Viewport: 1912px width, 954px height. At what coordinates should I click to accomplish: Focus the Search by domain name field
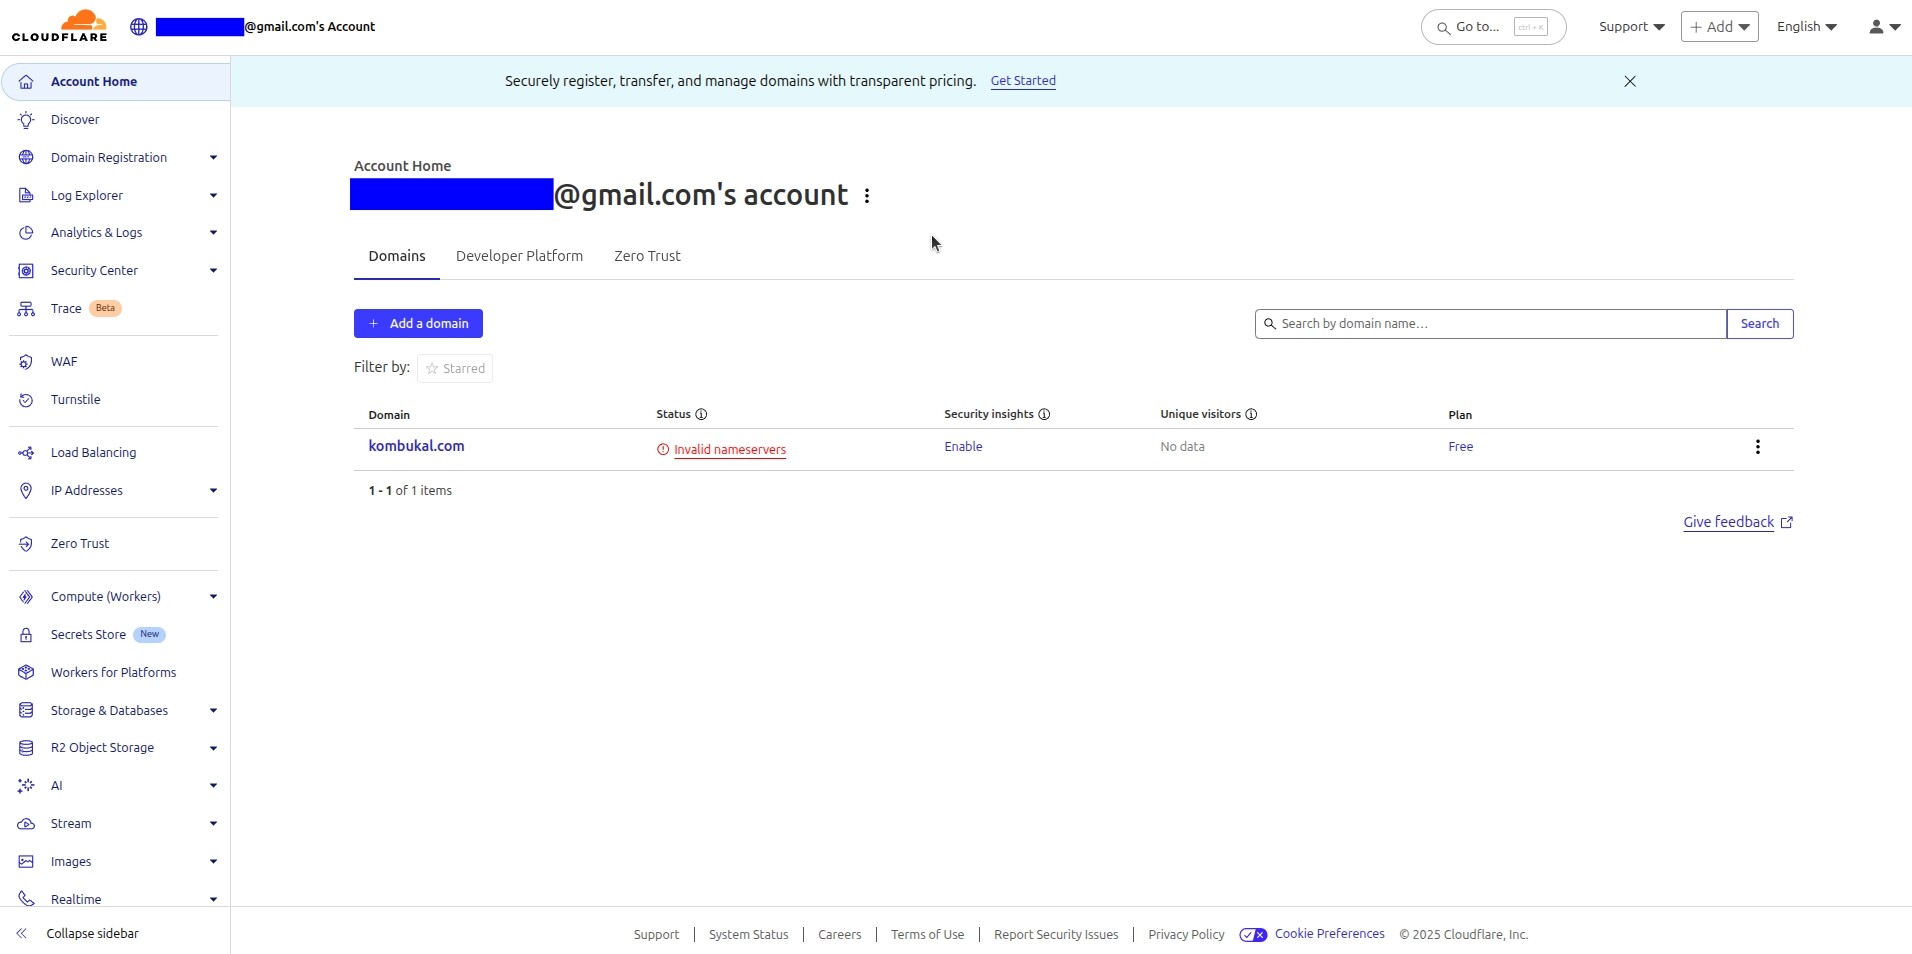click(1491, 324)
